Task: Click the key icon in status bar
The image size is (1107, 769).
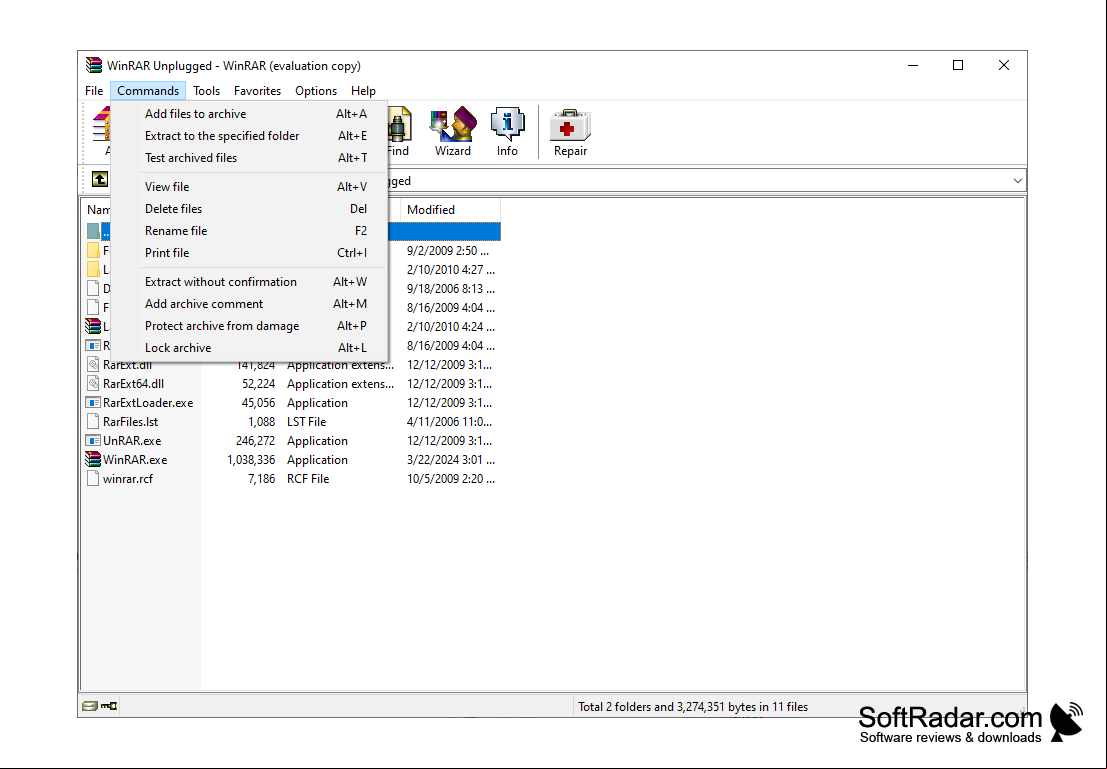Action: pos(109,705)
